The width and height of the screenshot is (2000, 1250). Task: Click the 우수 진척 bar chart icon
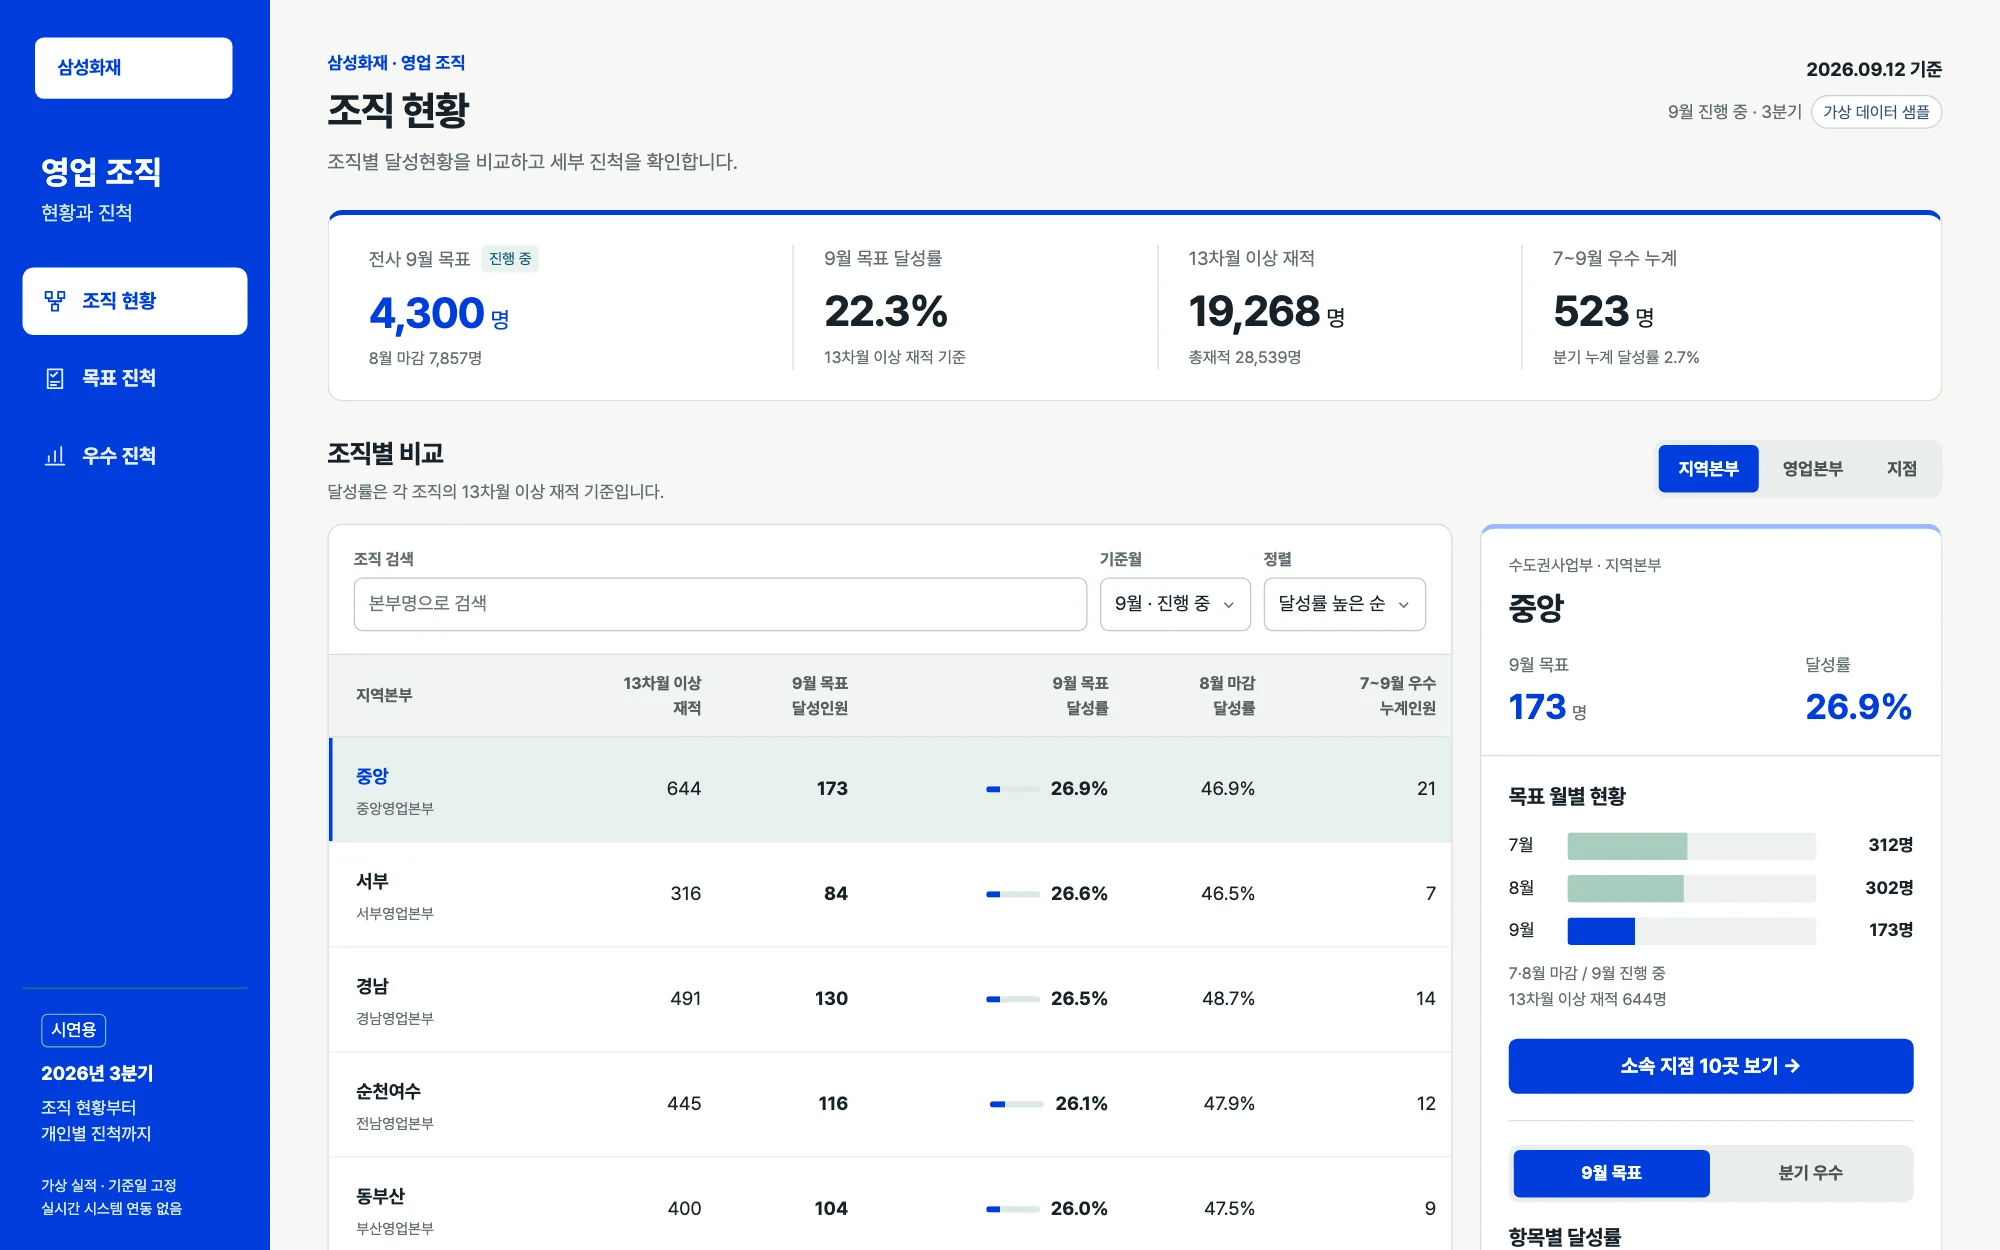tap(55, 456)
